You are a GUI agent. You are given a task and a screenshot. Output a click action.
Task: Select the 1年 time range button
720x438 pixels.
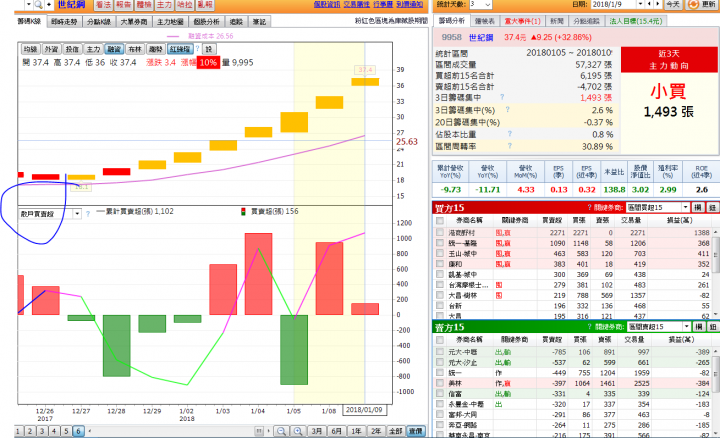click(356, 431)
